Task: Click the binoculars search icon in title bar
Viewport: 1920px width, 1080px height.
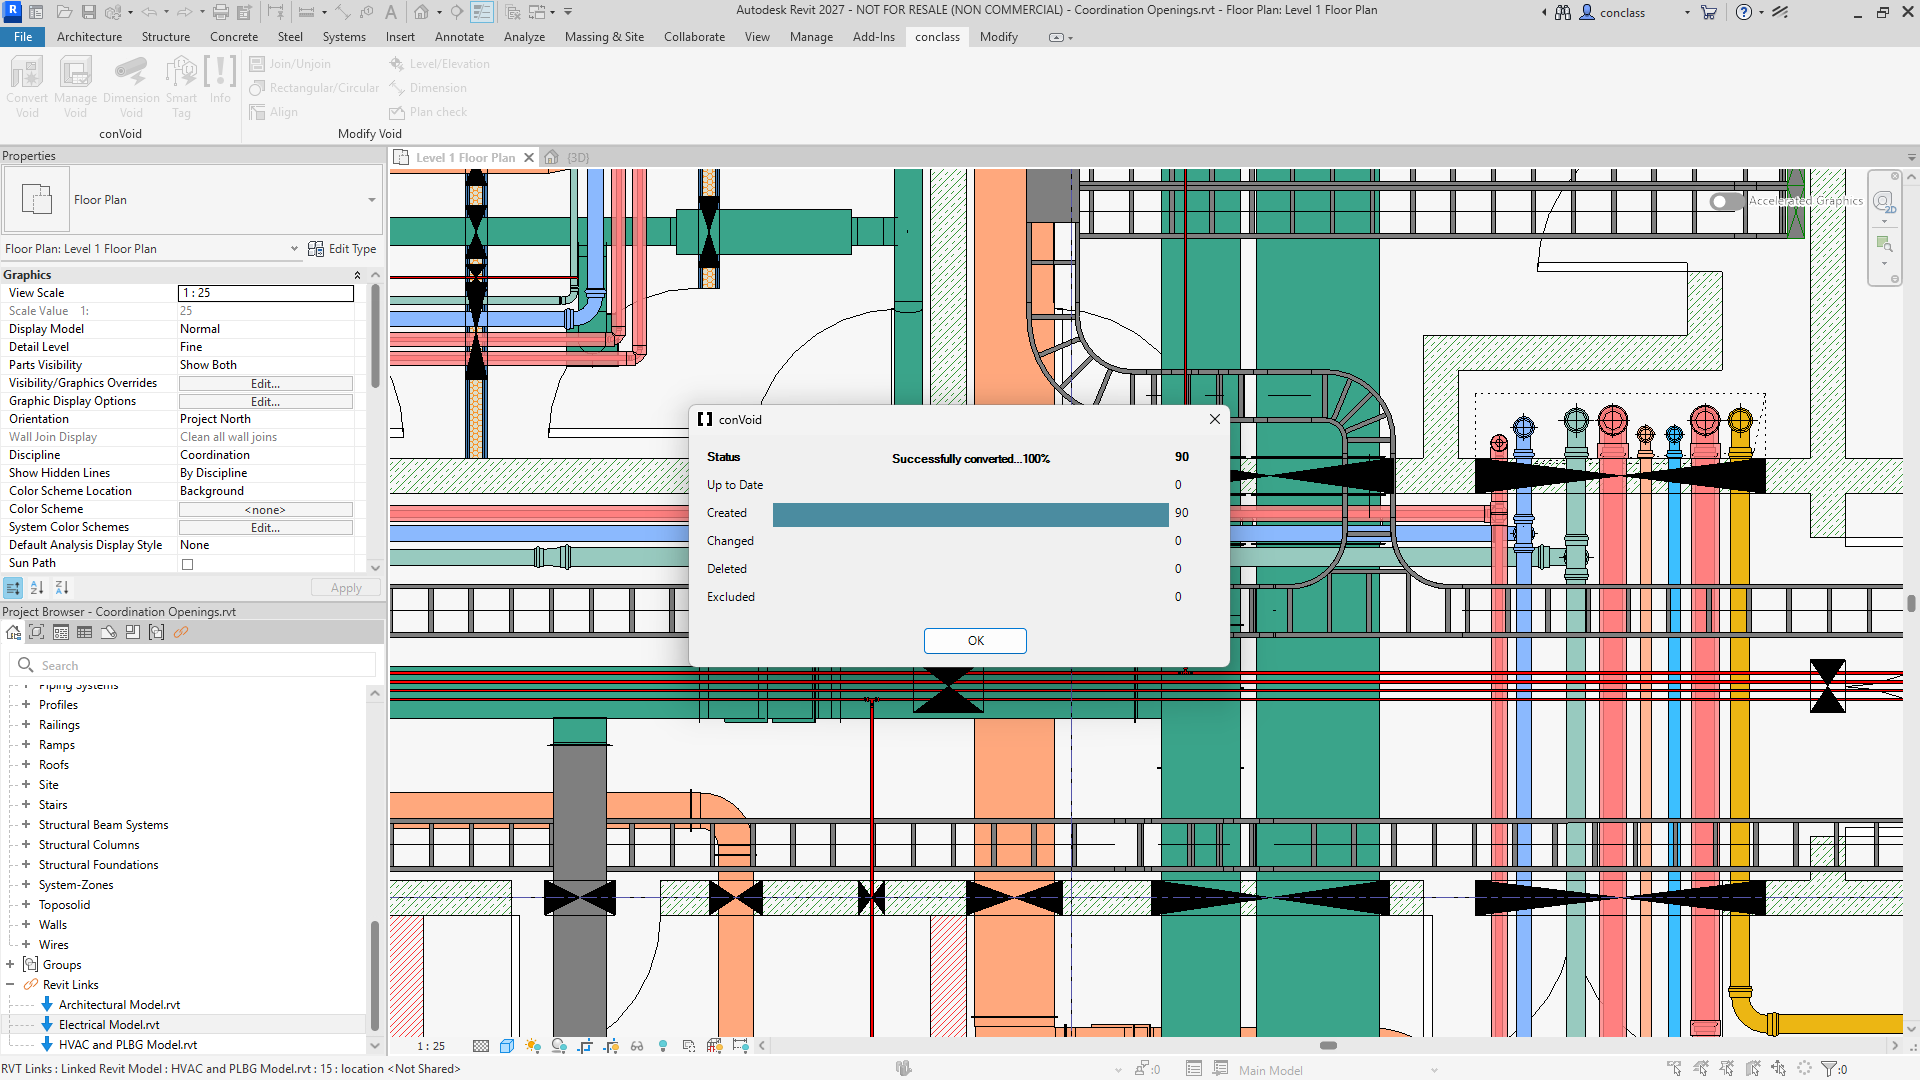Action: [1563, 12]
